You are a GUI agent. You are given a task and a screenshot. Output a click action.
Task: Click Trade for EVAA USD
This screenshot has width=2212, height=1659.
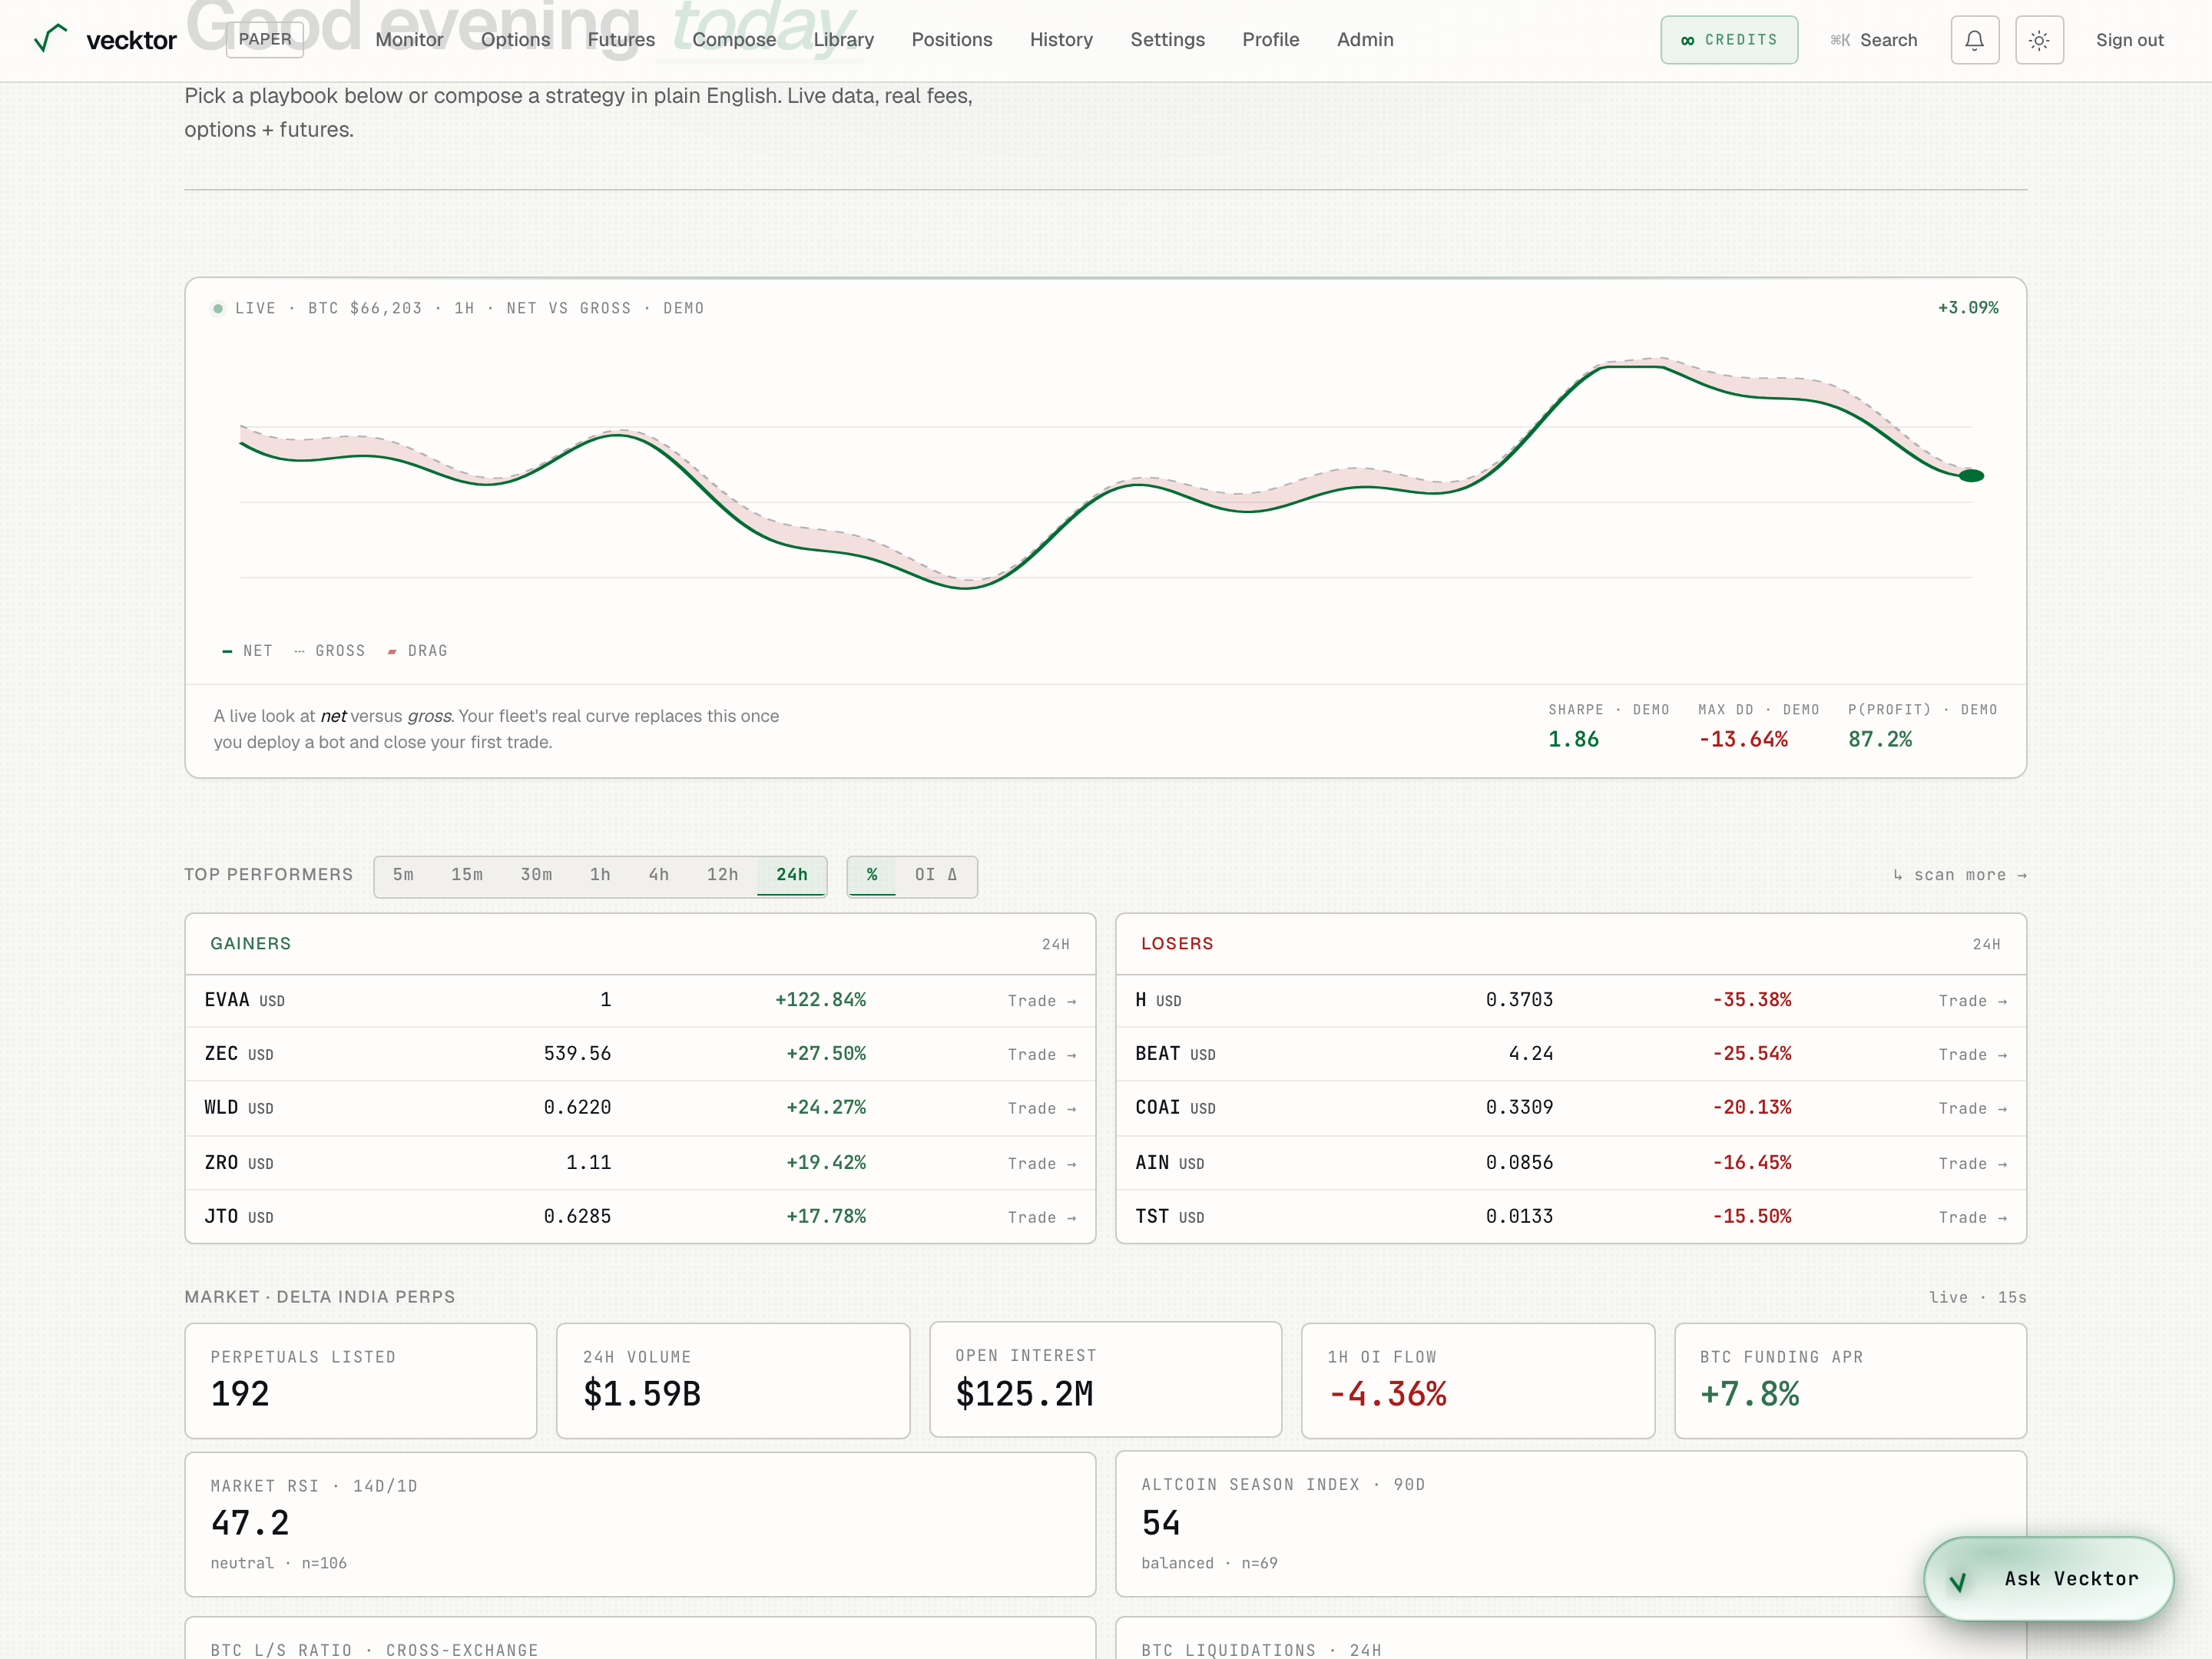click(x=1042, y=1001)
